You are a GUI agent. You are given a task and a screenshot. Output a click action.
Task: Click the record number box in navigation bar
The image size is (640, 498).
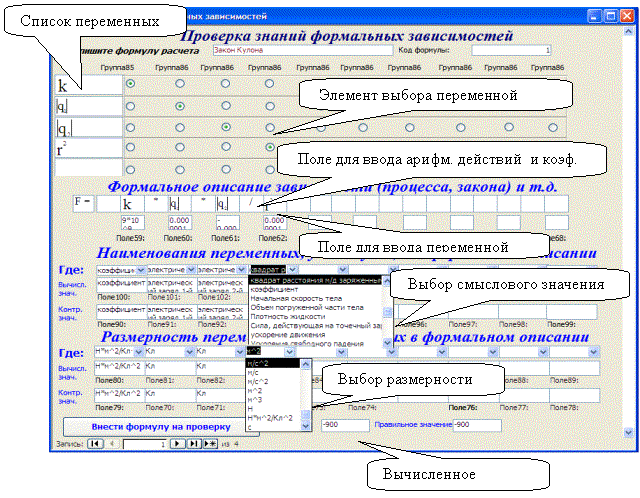pos(145,444)
